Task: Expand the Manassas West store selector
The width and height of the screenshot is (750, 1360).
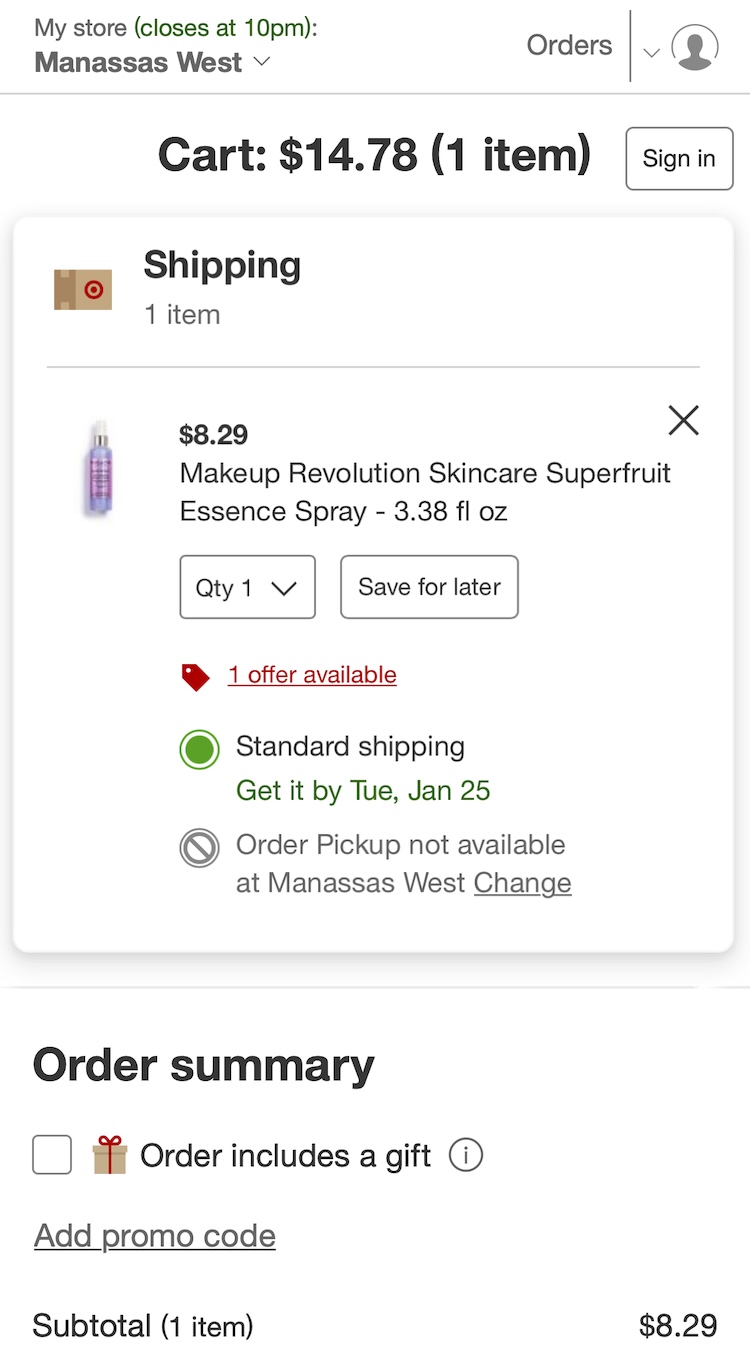Action: click(x=152, y=62)
